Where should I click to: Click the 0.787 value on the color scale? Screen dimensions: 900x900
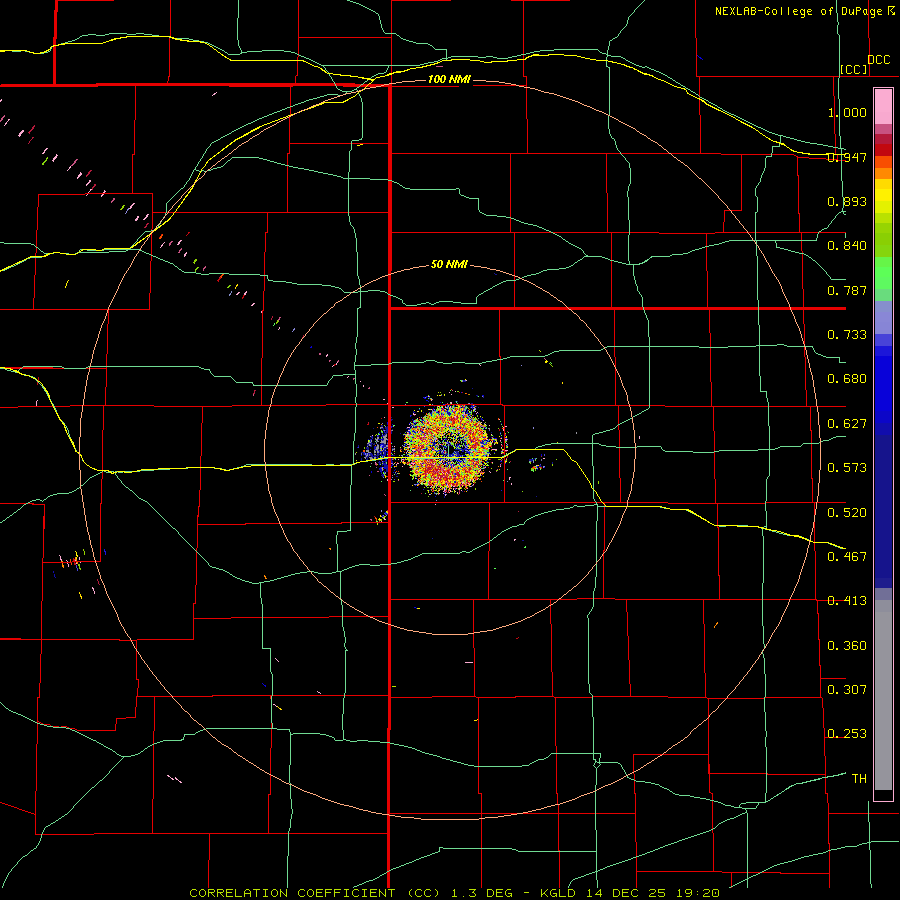[847, 290]
